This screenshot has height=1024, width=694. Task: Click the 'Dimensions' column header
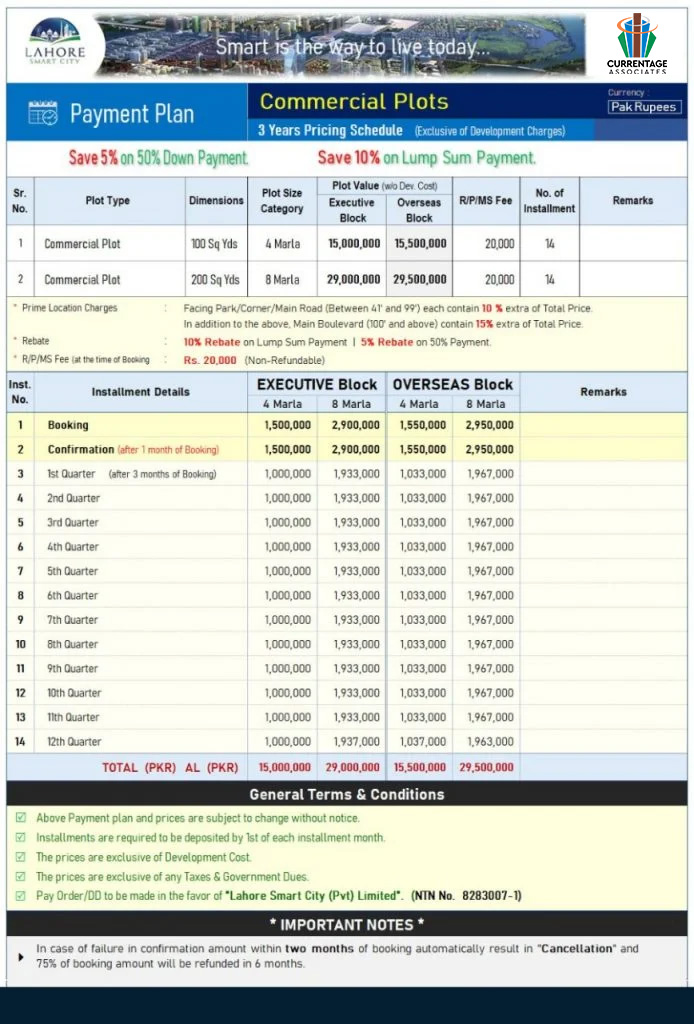click(216, 200)
